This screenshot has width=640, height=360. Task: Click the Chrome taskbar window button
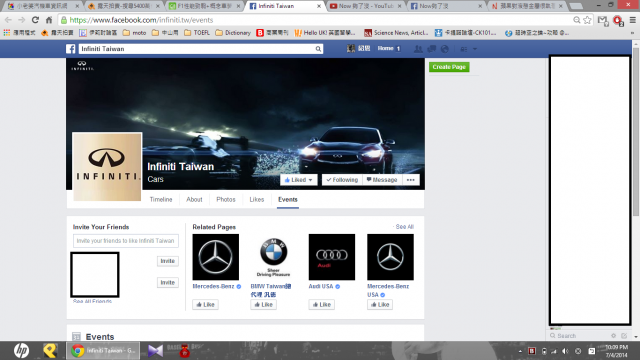click(x=103, y=351)
